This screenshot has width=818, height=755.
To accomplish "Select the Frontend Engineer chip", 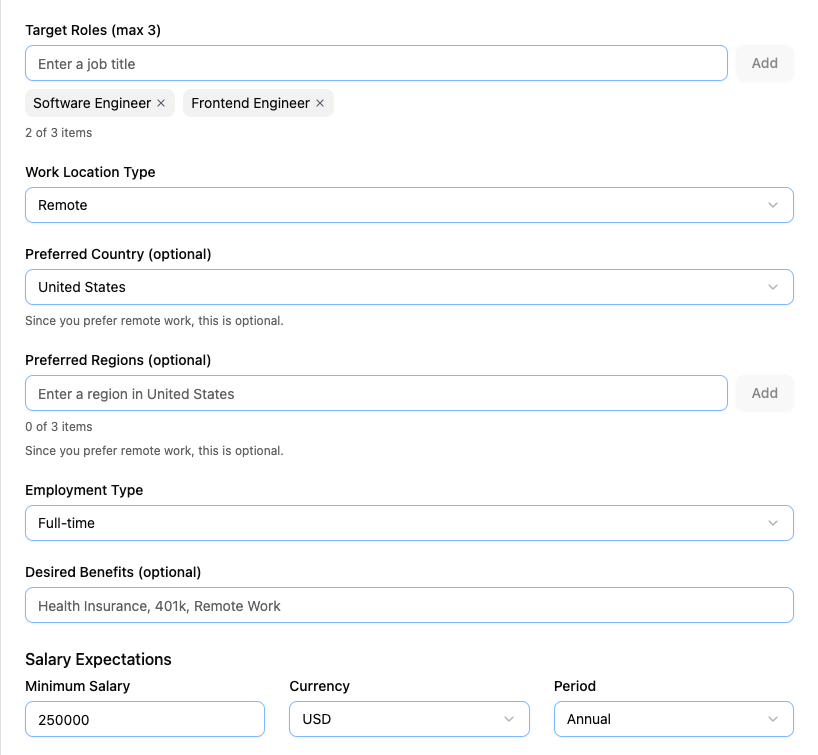I will click(x=250, y=103).
